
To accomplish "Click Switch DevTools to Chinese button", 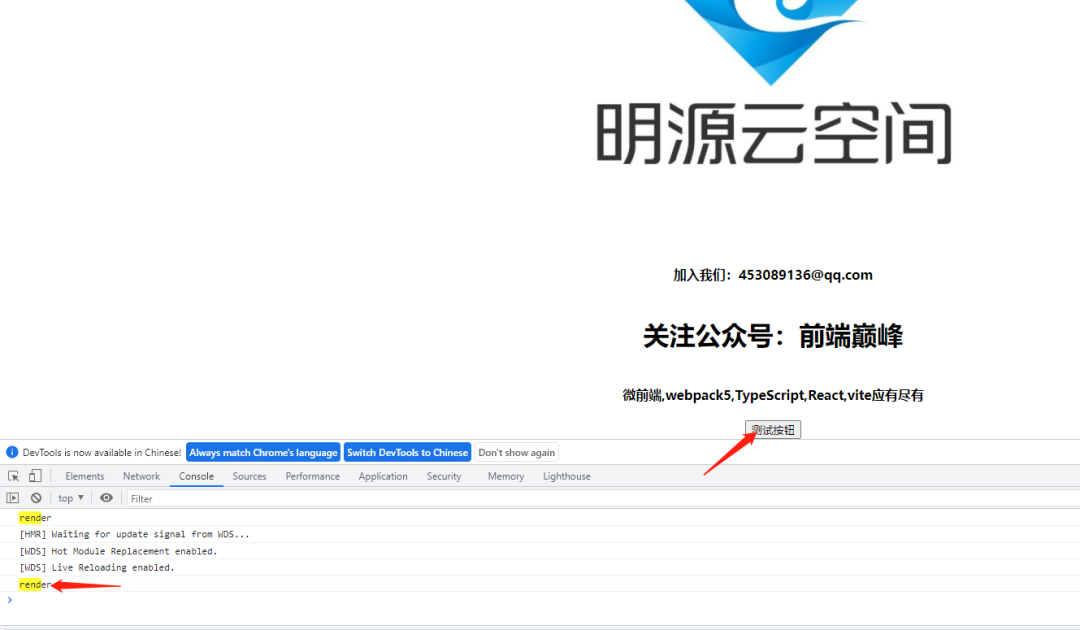I will click(x=407, y=452).
